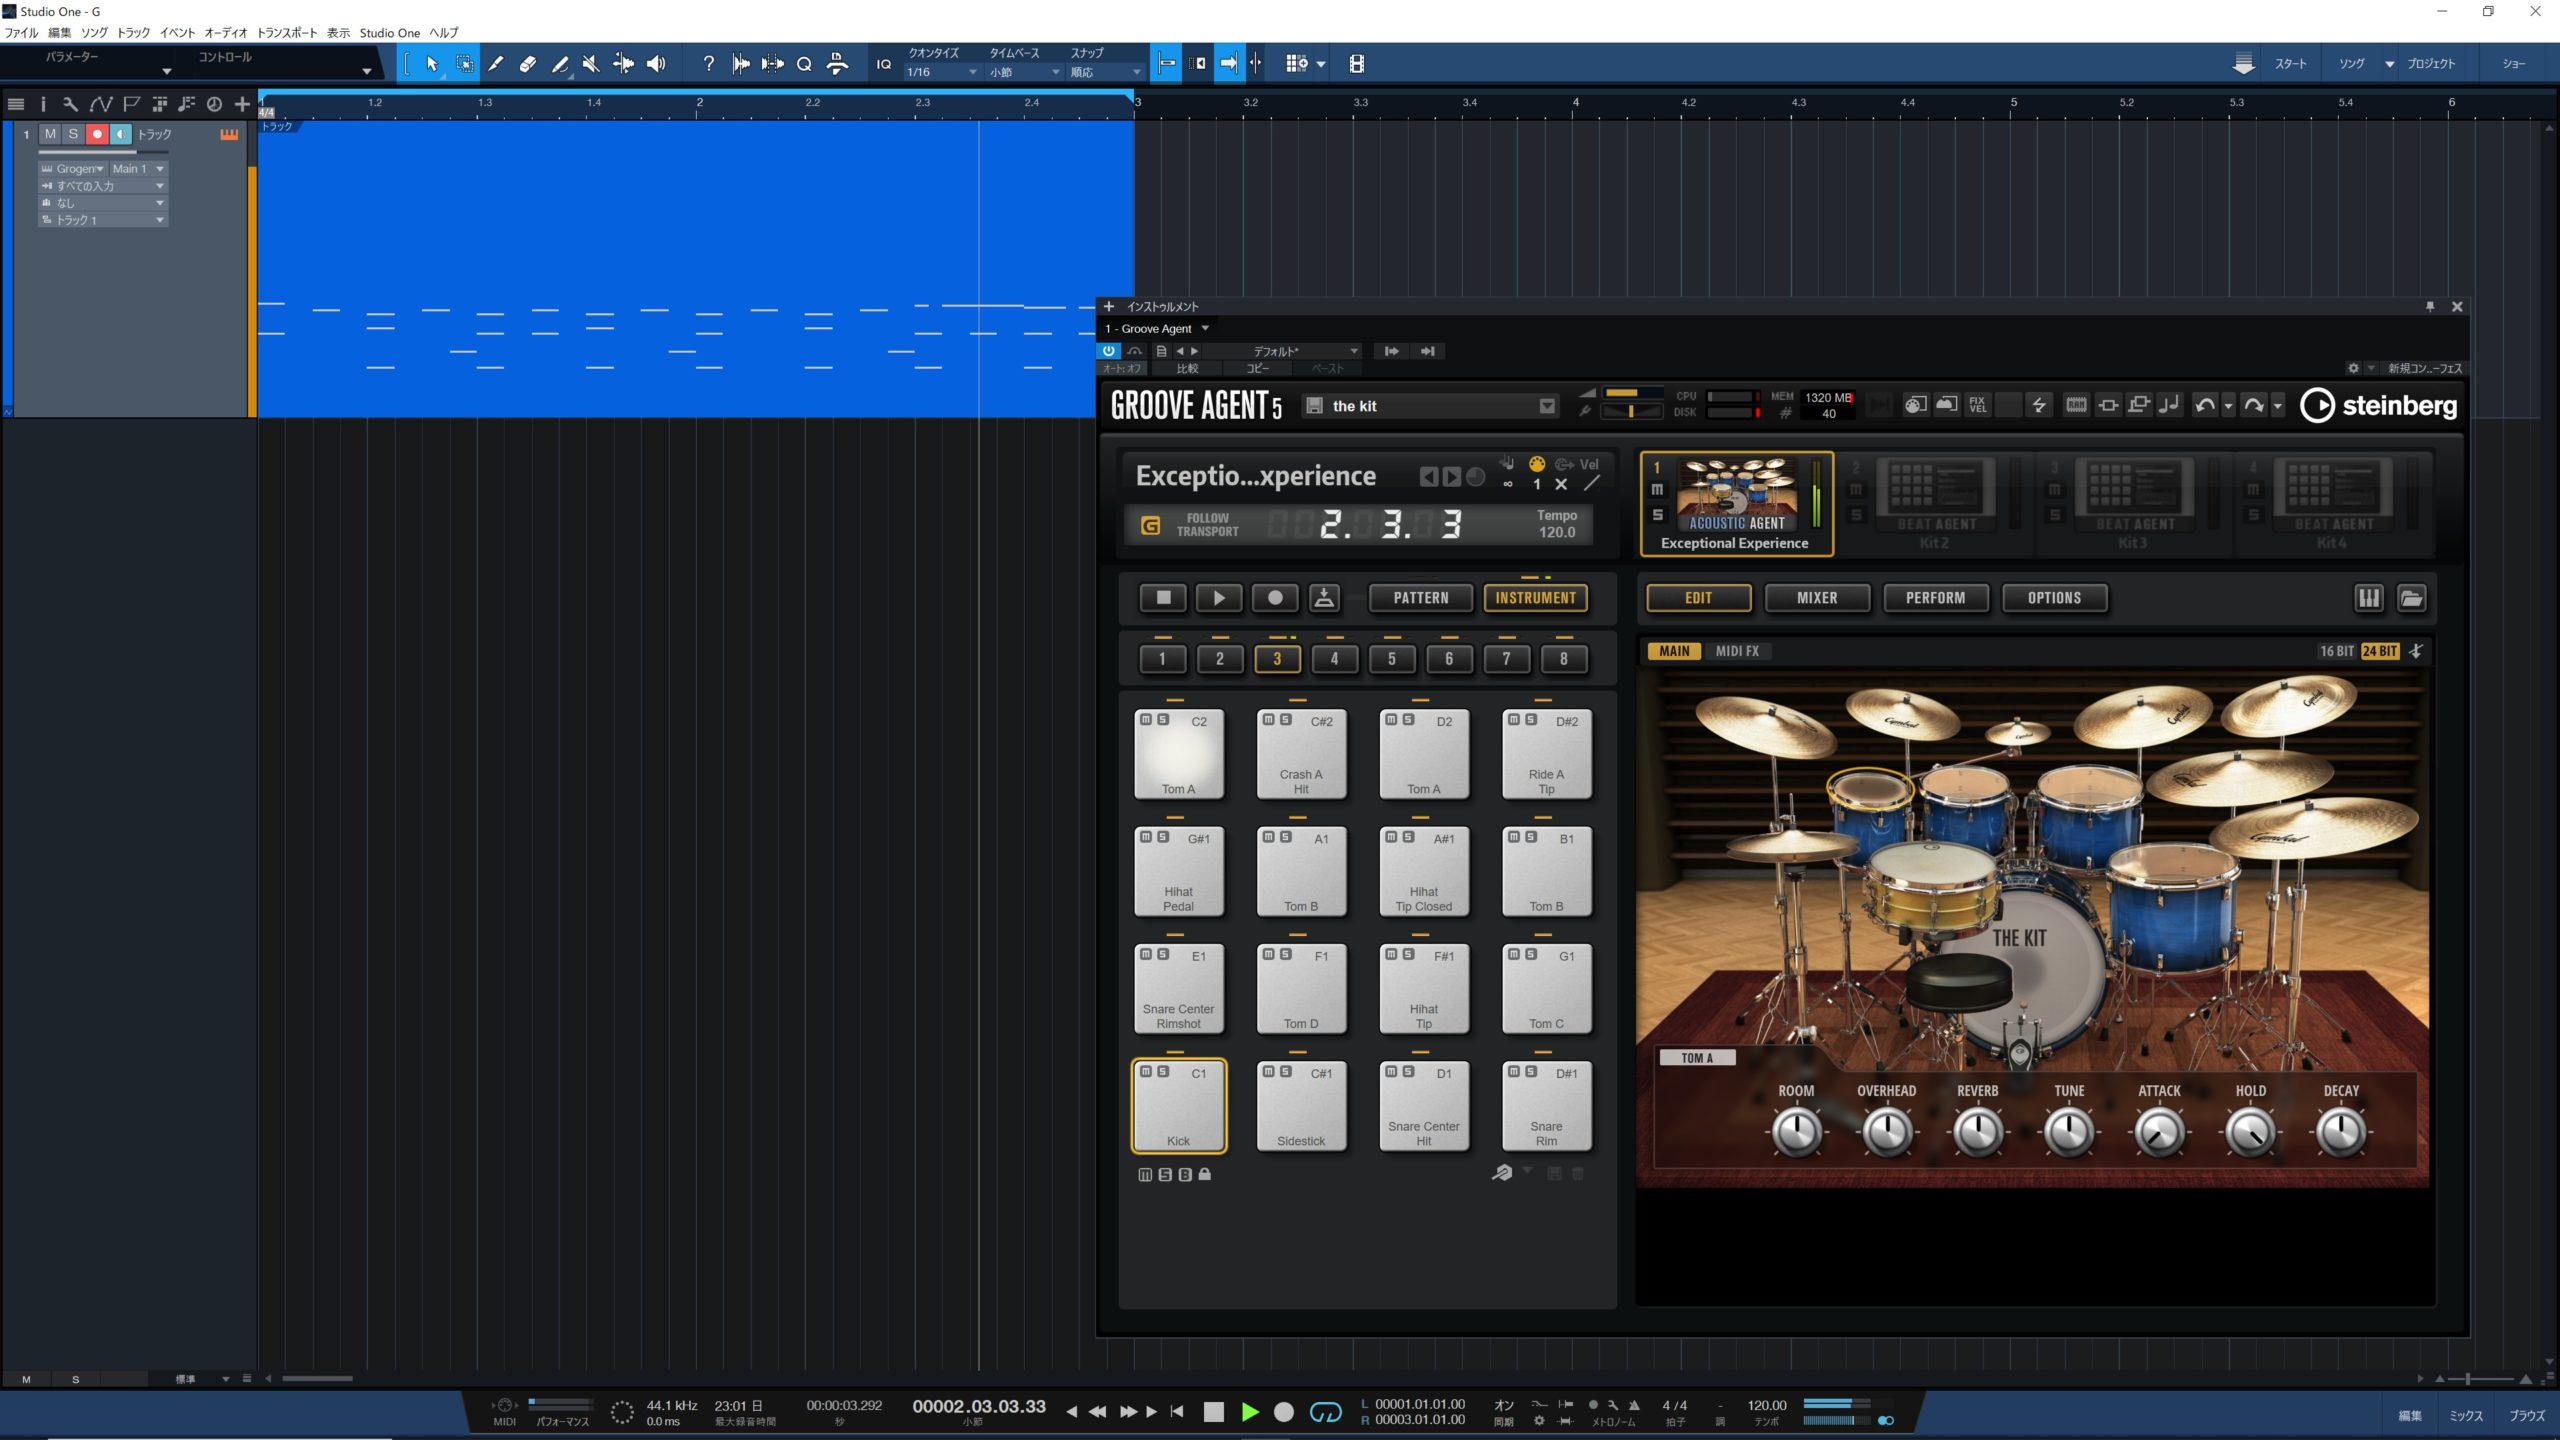Select the Eraser tool
The height and width of the screenshot is (1440, 2560).
click(528, 64)
